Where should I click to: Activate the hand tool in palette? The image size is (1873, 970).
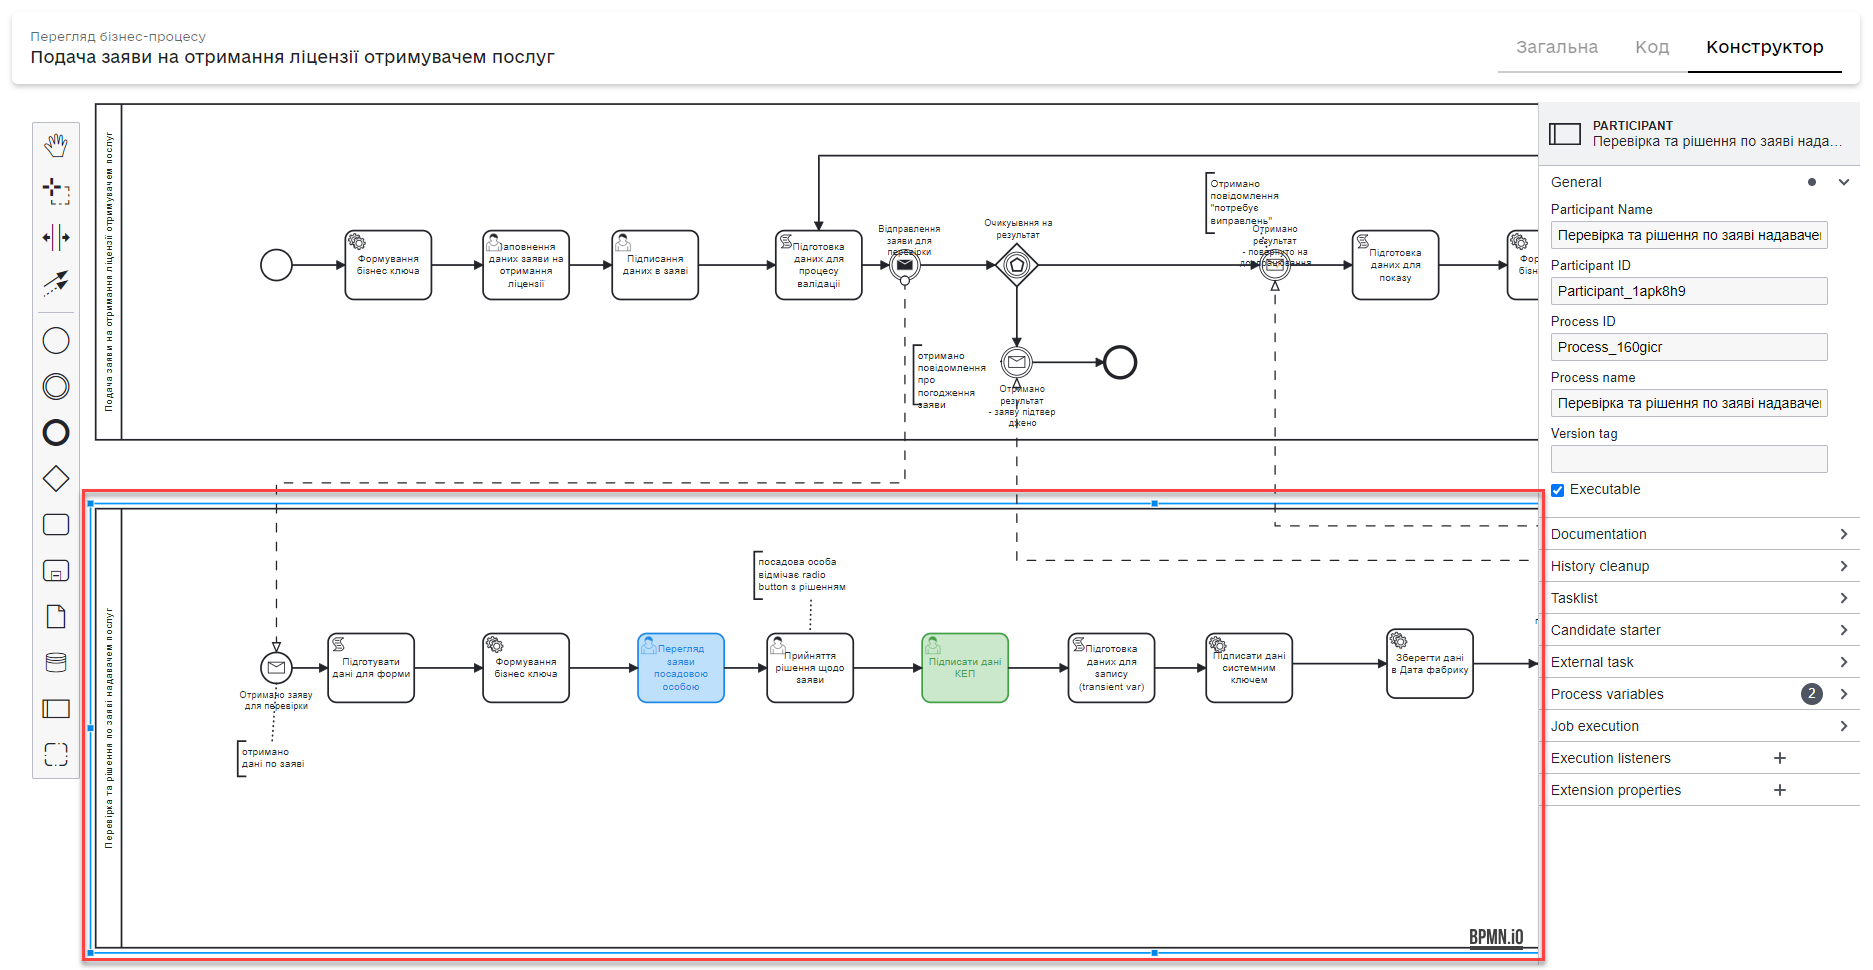tap(56, 145)
